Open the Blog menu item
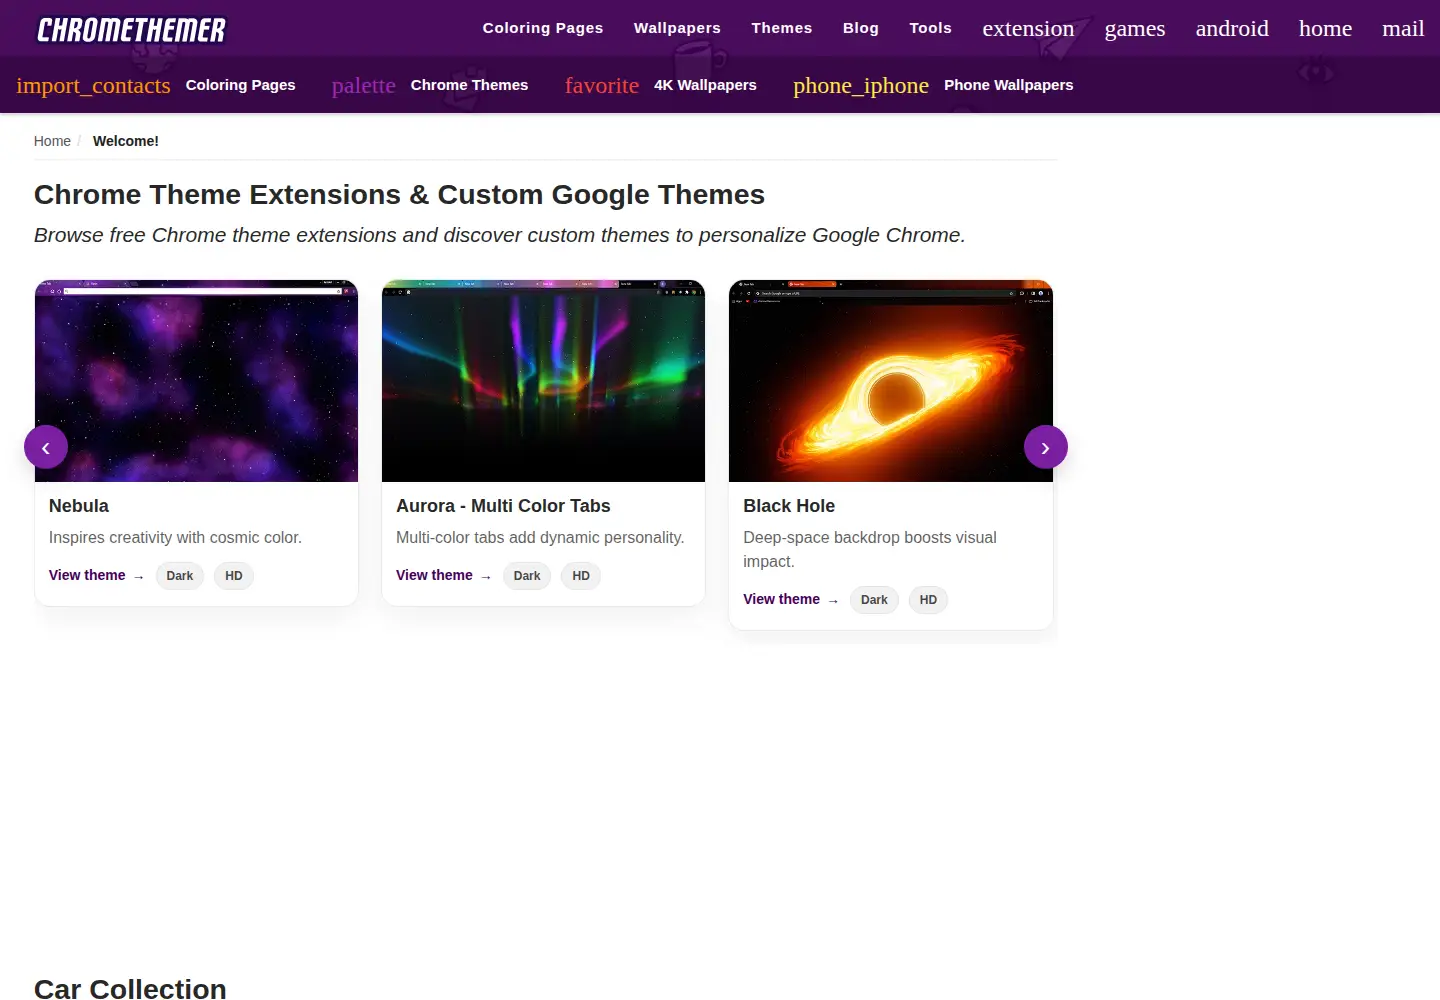Image resolution: width=1440 pixels, height=1000 pixels. click(861, 28)
